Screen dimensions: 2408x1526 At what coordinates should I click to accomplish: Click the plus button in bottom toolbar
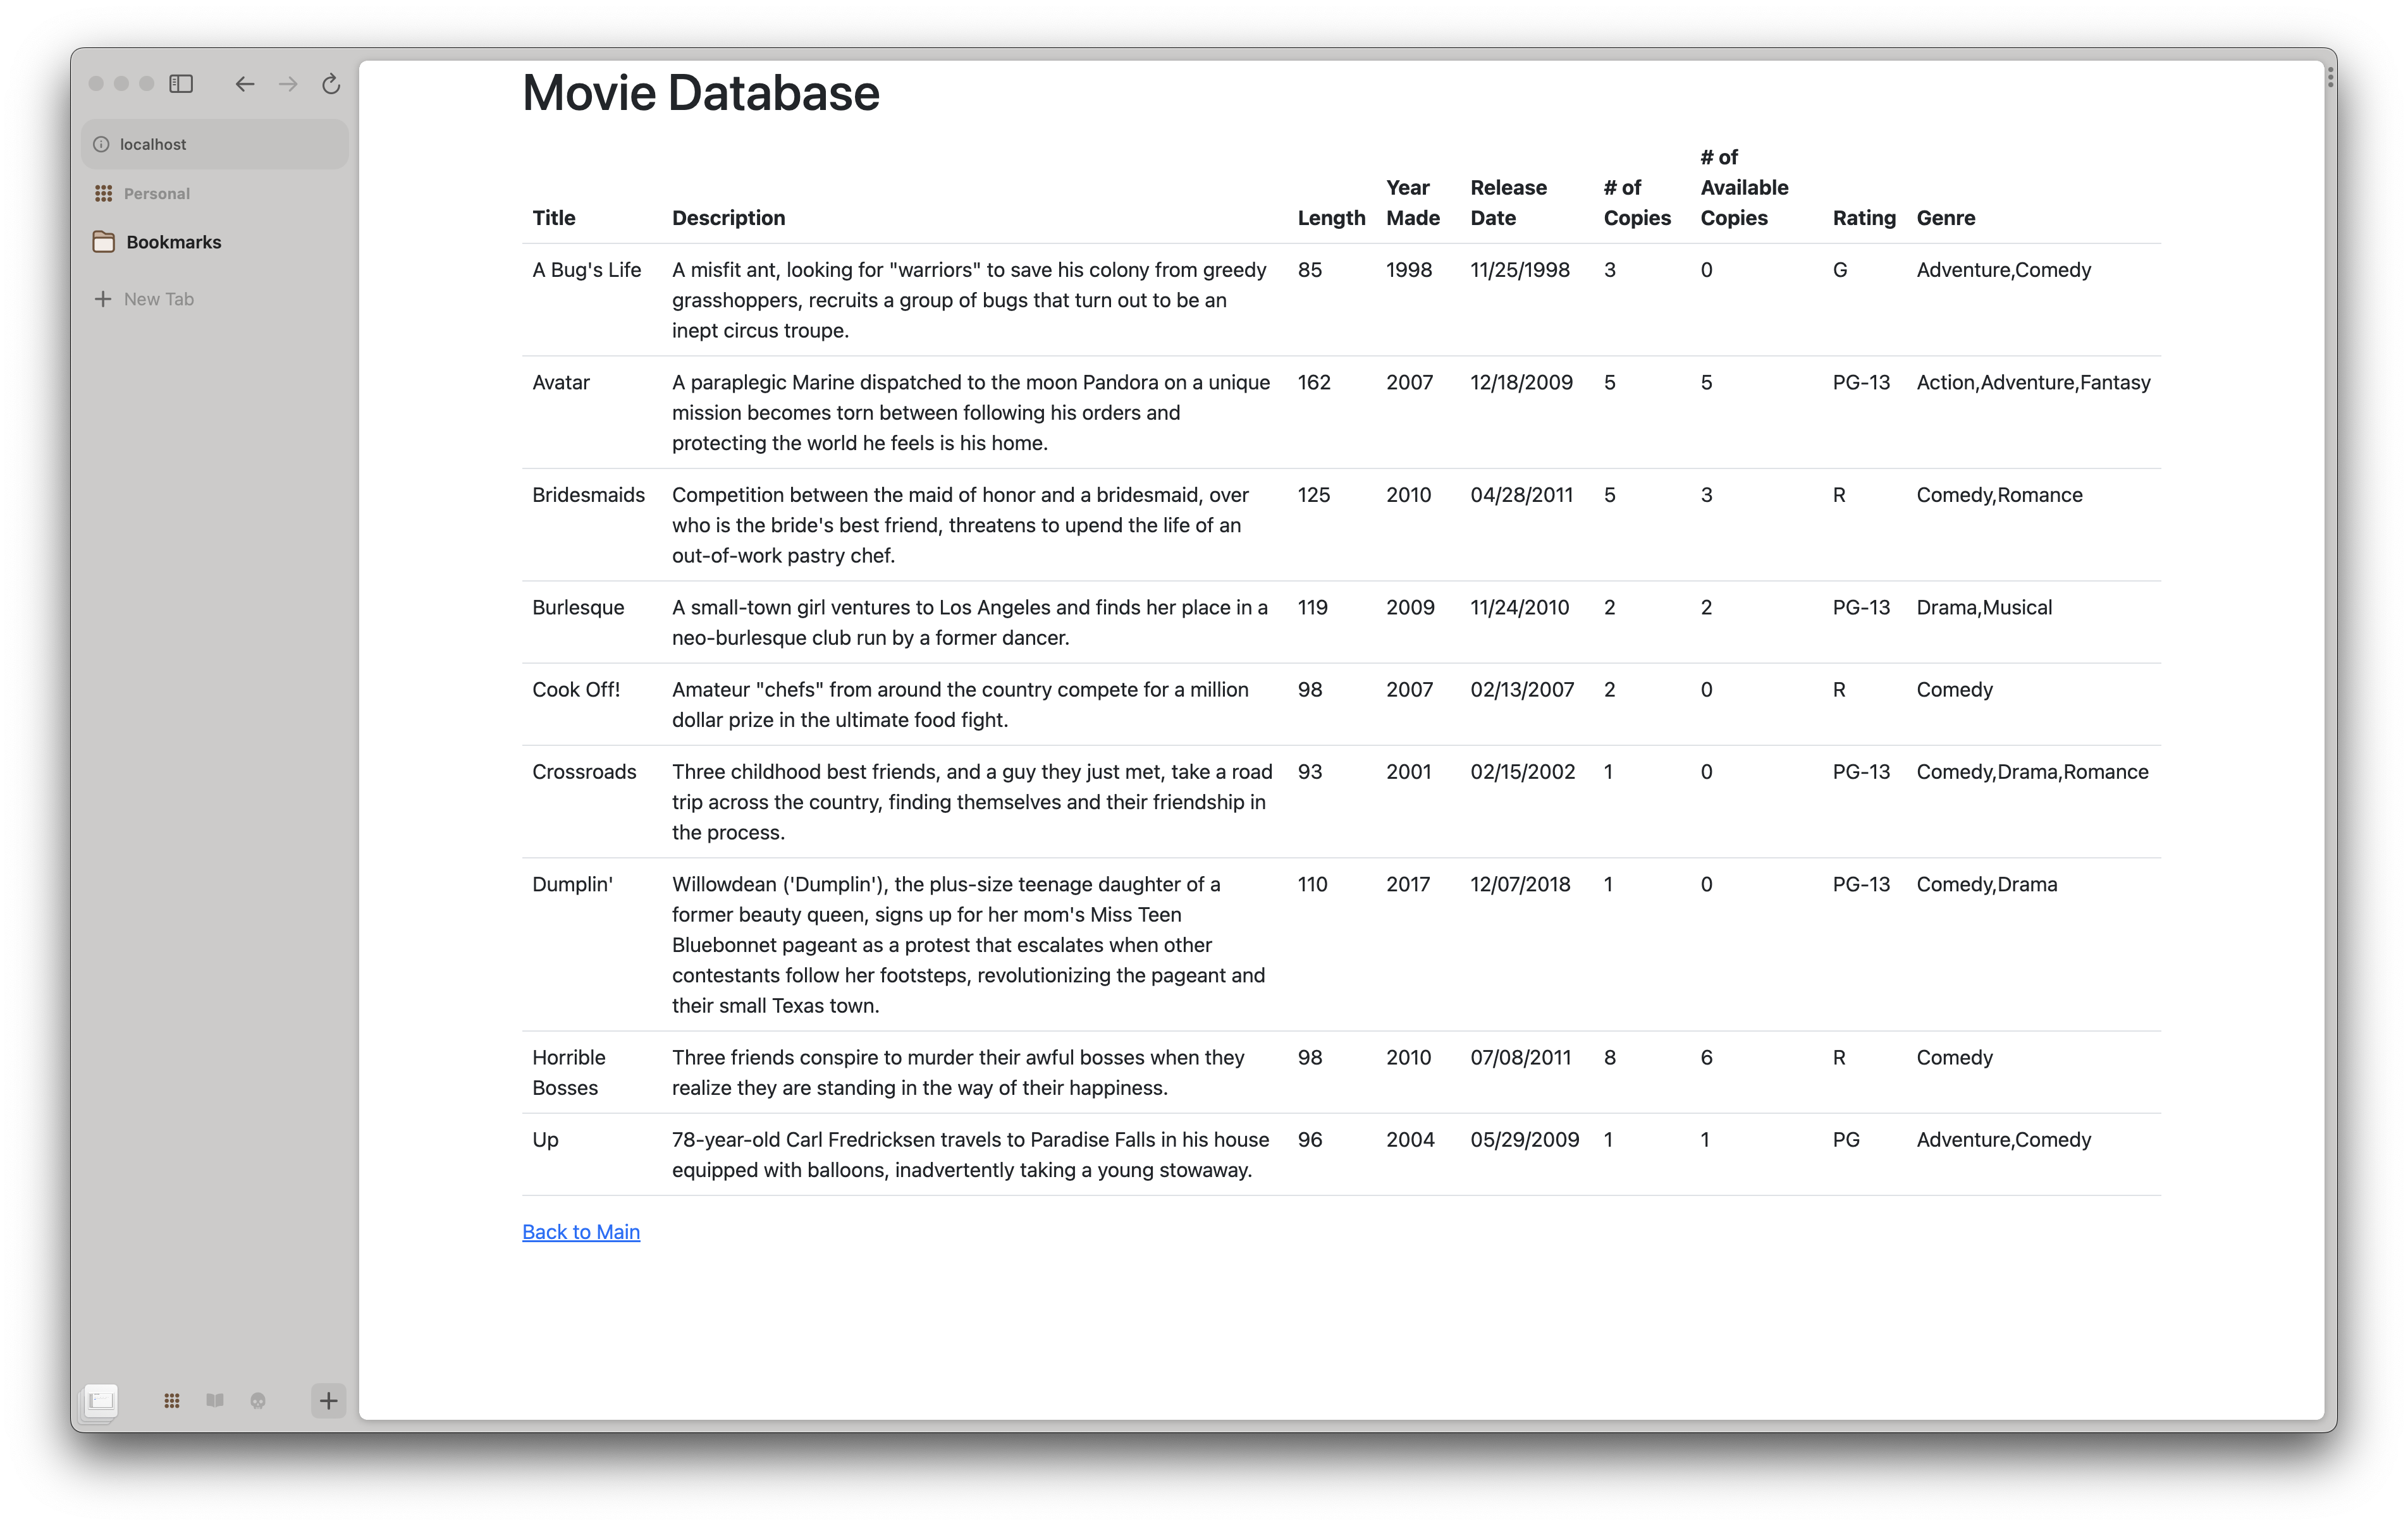tap(328, 1401)
